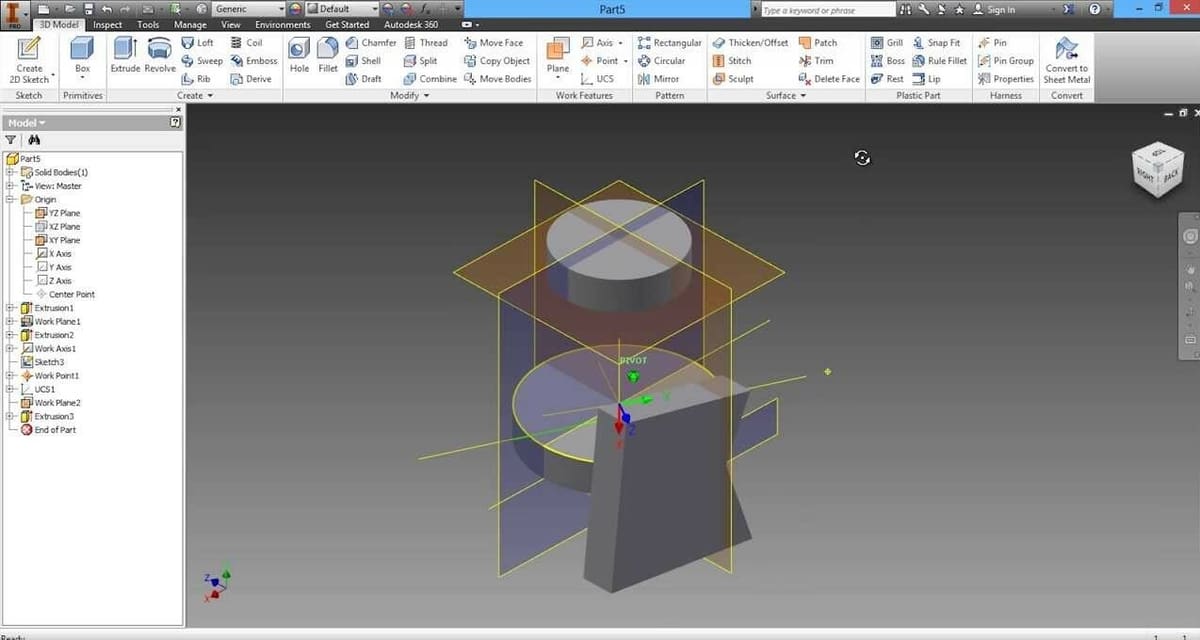The image size is (1200, 640).
Task: Click the ViewCube in the viewport
Action: pyautogui.click(x=1157, y=170)
